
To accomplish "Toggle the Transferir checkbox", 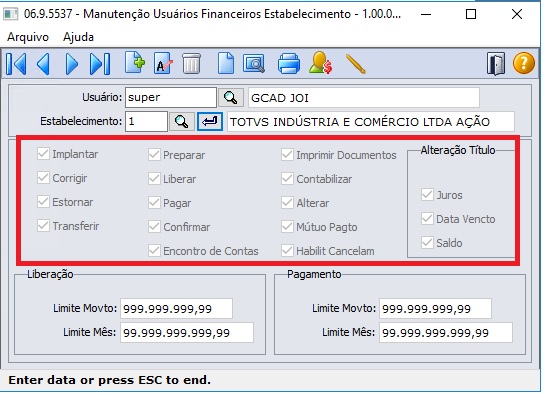I will [x=43, y=225].
